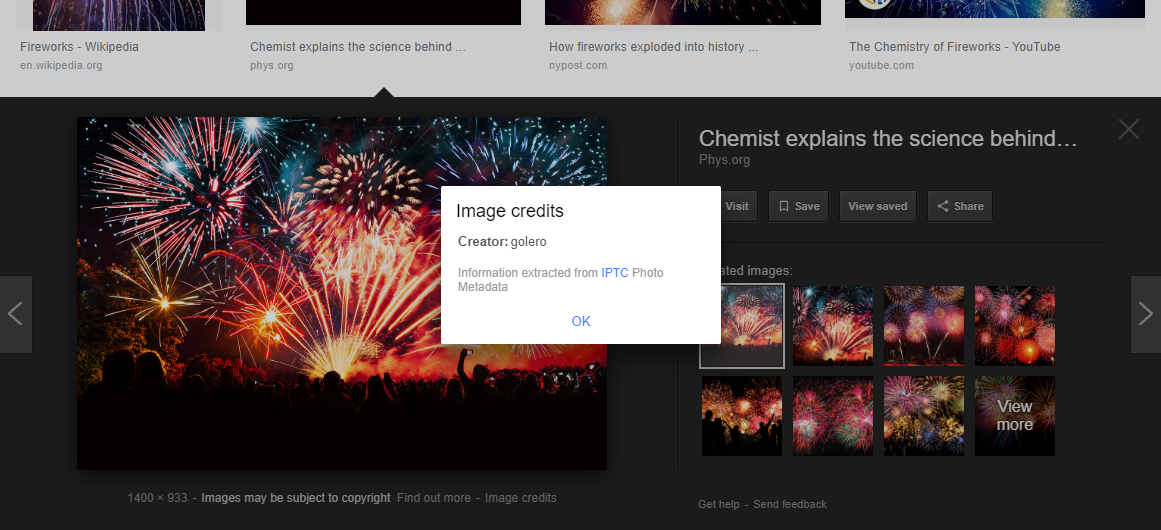Image resolution: width=1161 pixels, height=530 pixels.
Task: Select third related thumbnail in top row
Action: coord(923,326)
